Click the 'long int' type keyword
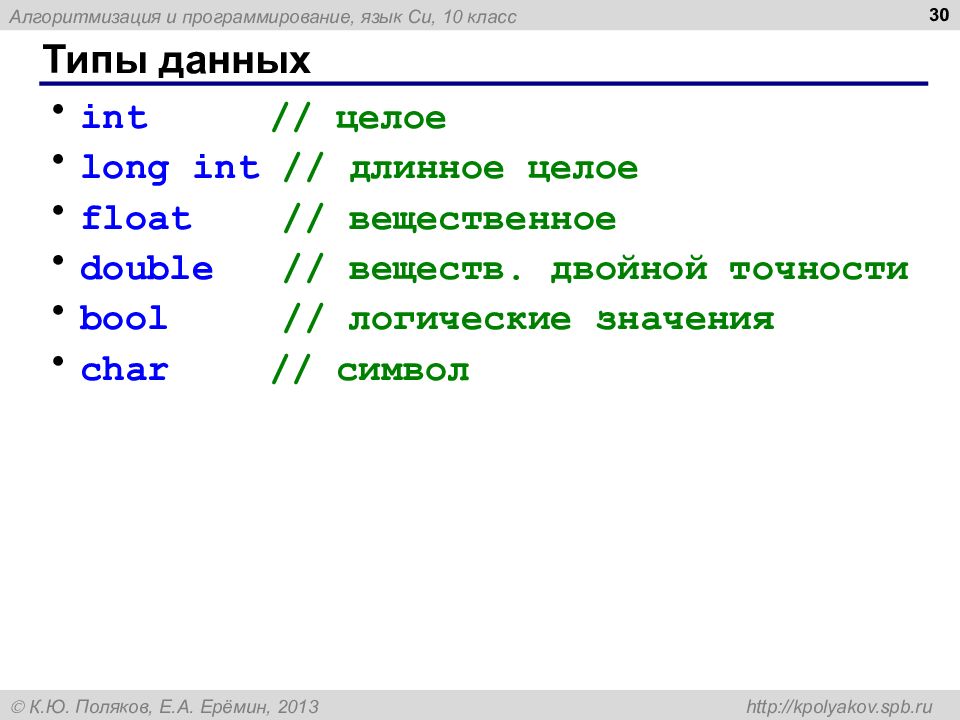960x720 pixels. 170,168
